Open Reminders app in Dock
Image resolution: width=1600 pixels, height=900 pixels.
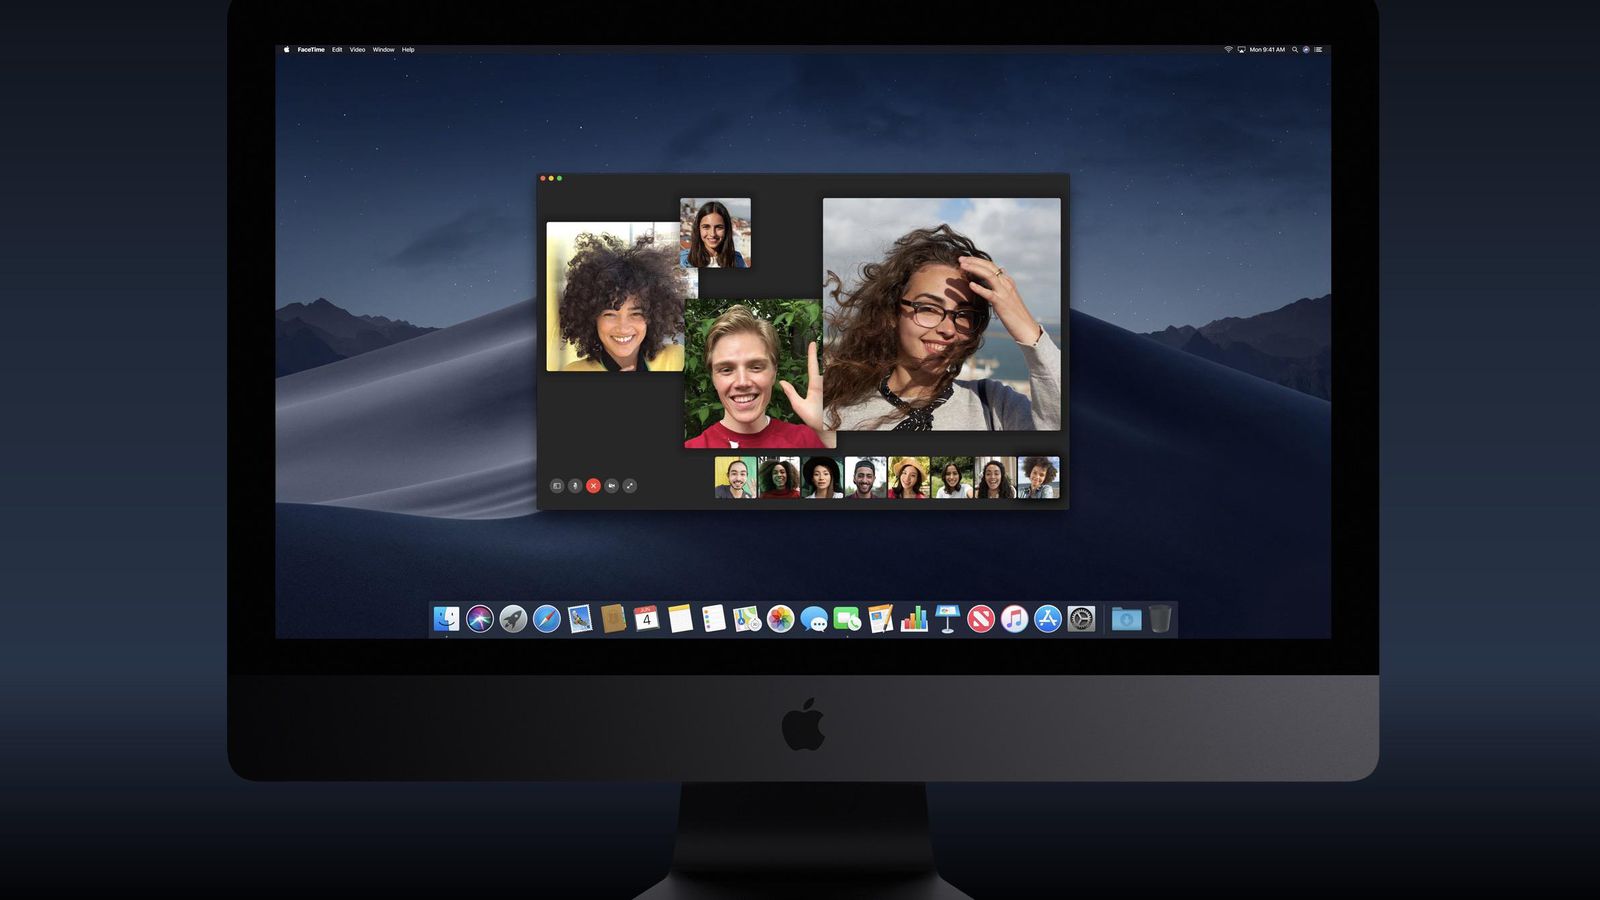(x=713, y=619)
